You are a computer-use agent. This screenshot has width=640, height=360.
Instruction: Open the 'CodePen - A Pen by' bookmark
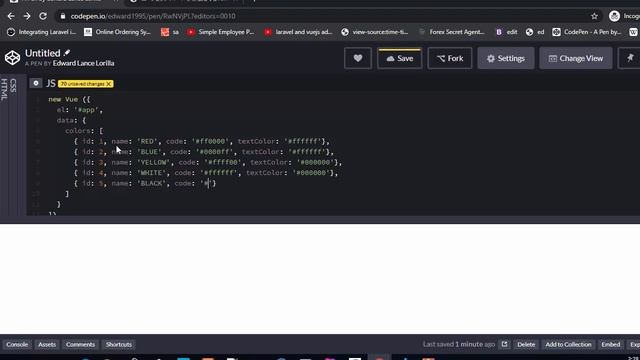(x=587, y=32)
